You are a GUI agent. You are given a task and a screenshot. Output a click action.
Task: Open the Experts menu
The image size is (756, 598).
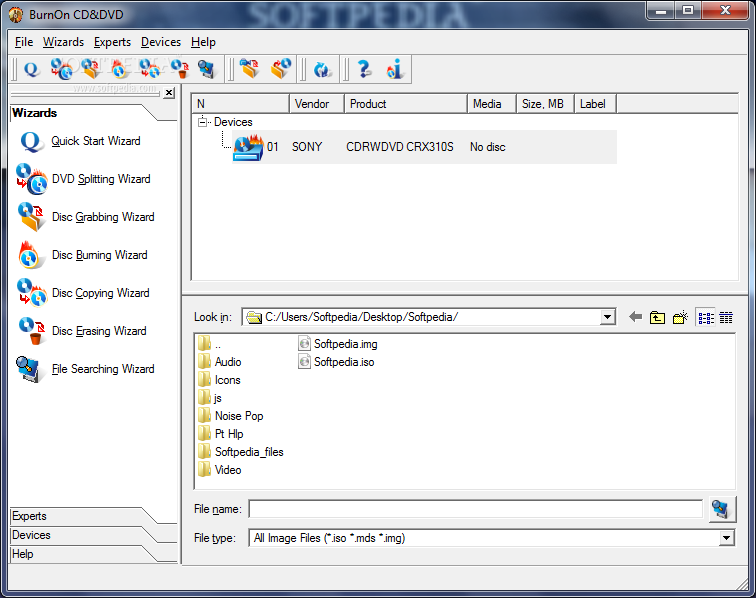click(x=112, y=42)
